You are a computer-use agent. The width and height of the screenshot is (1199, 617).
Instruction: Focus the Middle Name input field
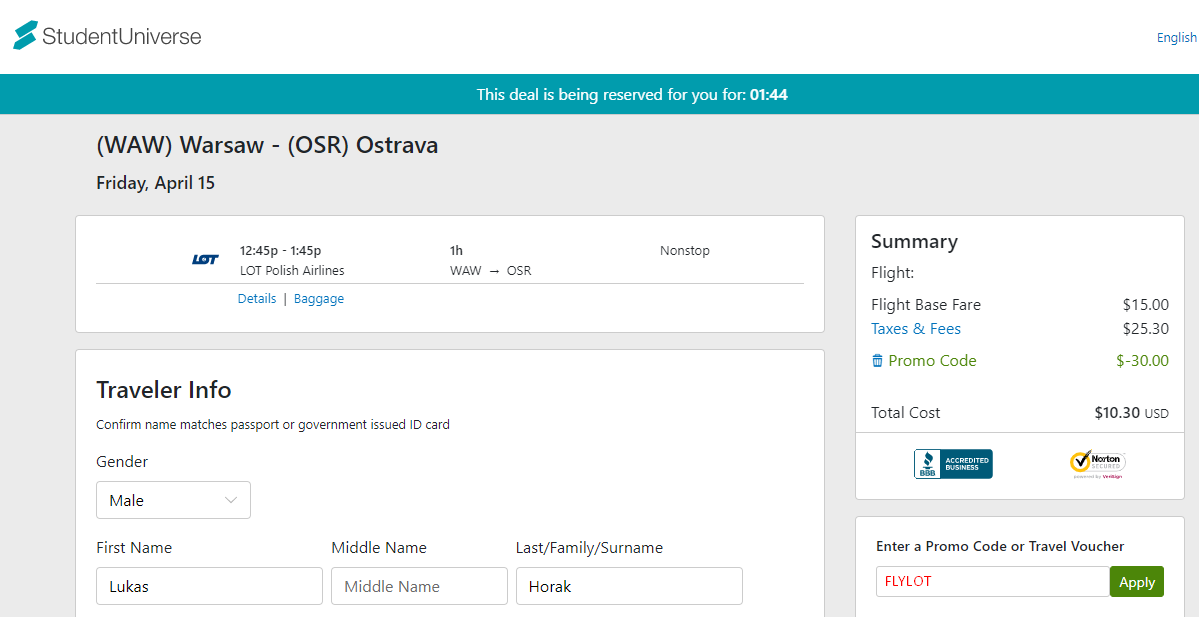click(x=419, y=586)
